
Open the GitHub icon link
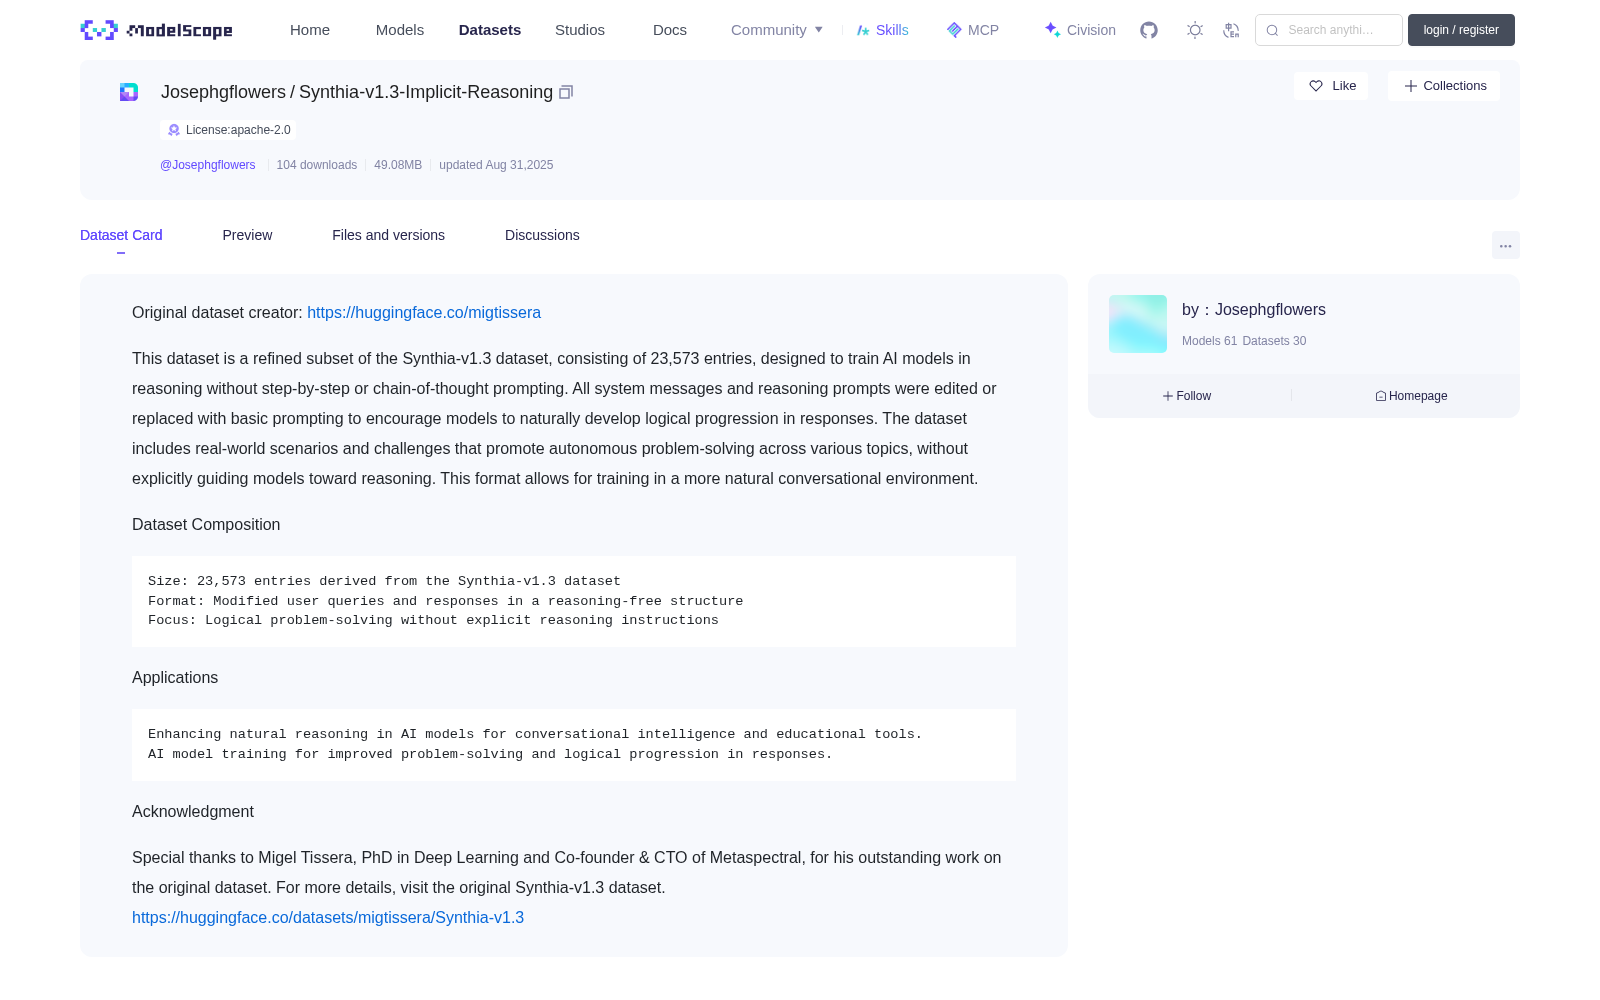pos(1149,30)
